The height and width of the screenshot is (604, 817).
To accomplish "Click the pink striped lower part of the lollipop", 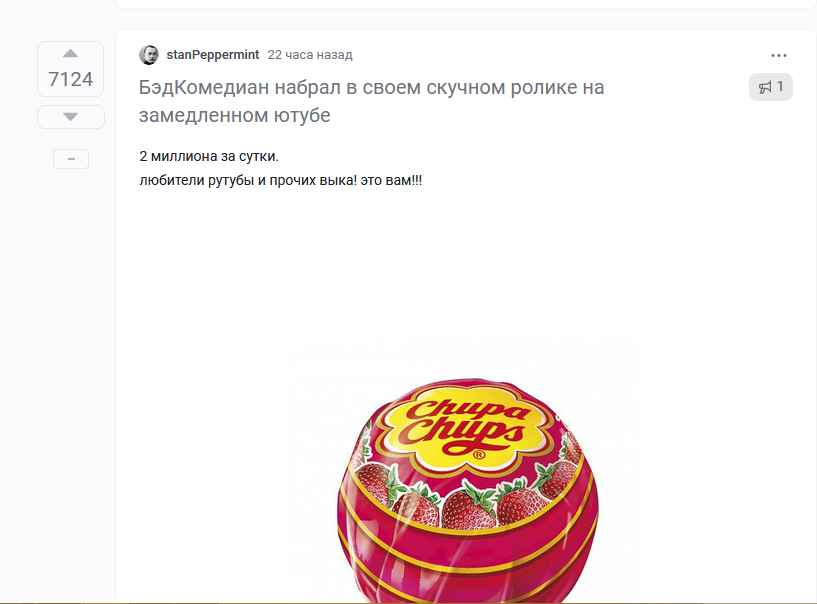I will (x=467, y=563).
